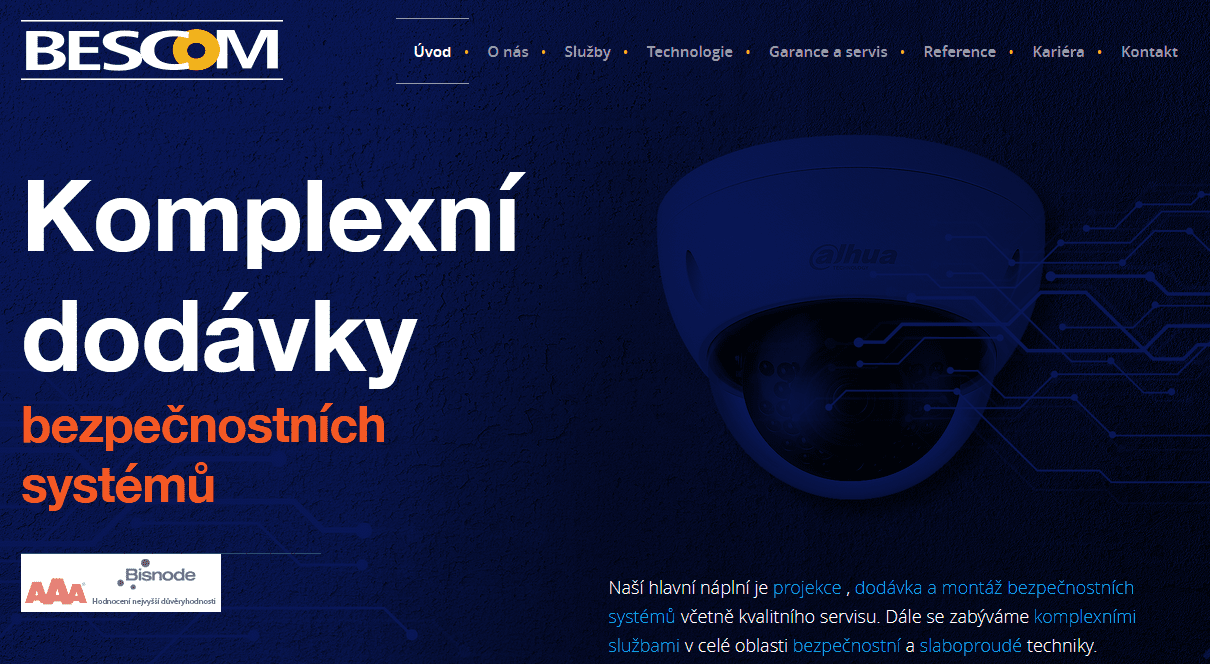
Task: Go to the Kontakt page
Action: tap(1149, 52)
